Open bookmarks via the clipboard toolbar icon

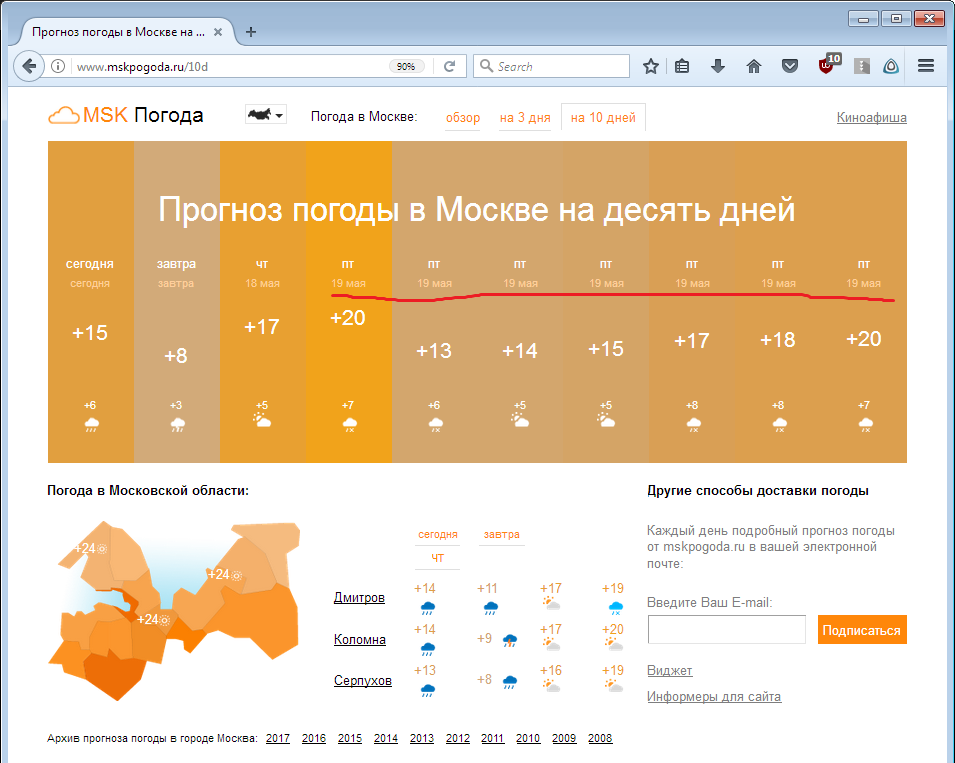(681, 65)
